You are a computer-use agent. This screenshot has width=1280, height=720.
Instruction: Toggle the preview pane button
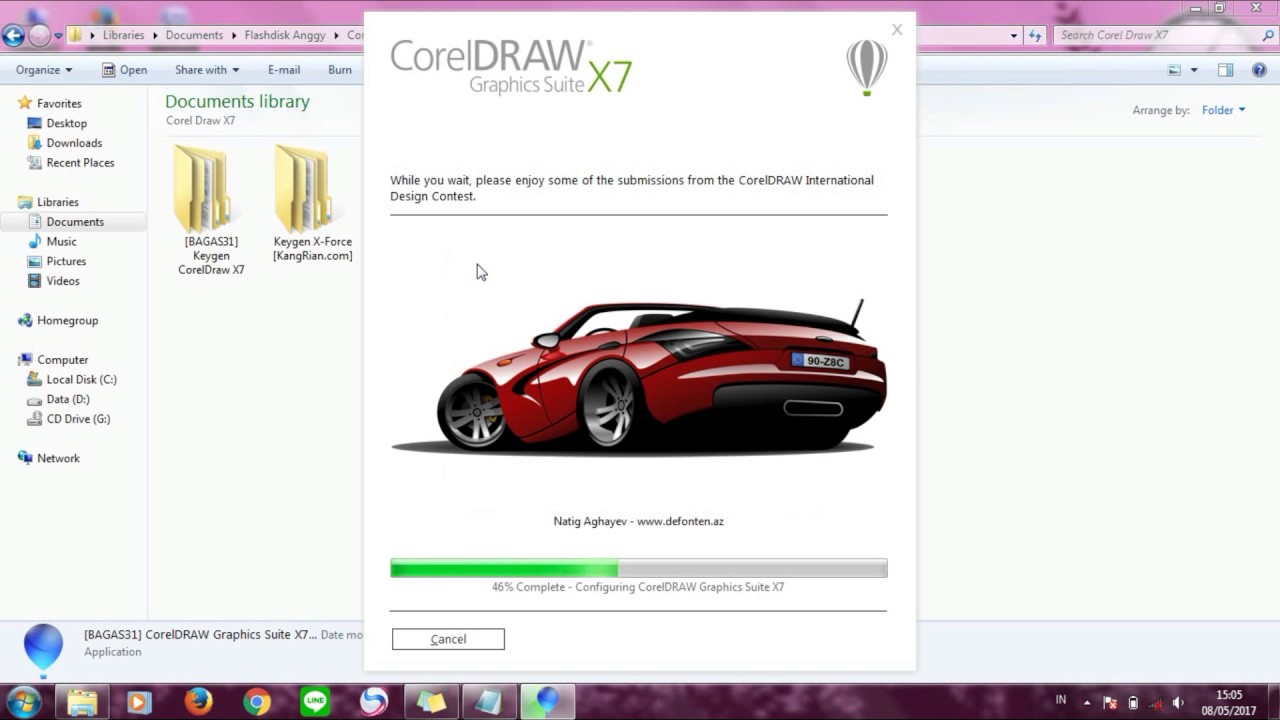[x=1226, y=70]
